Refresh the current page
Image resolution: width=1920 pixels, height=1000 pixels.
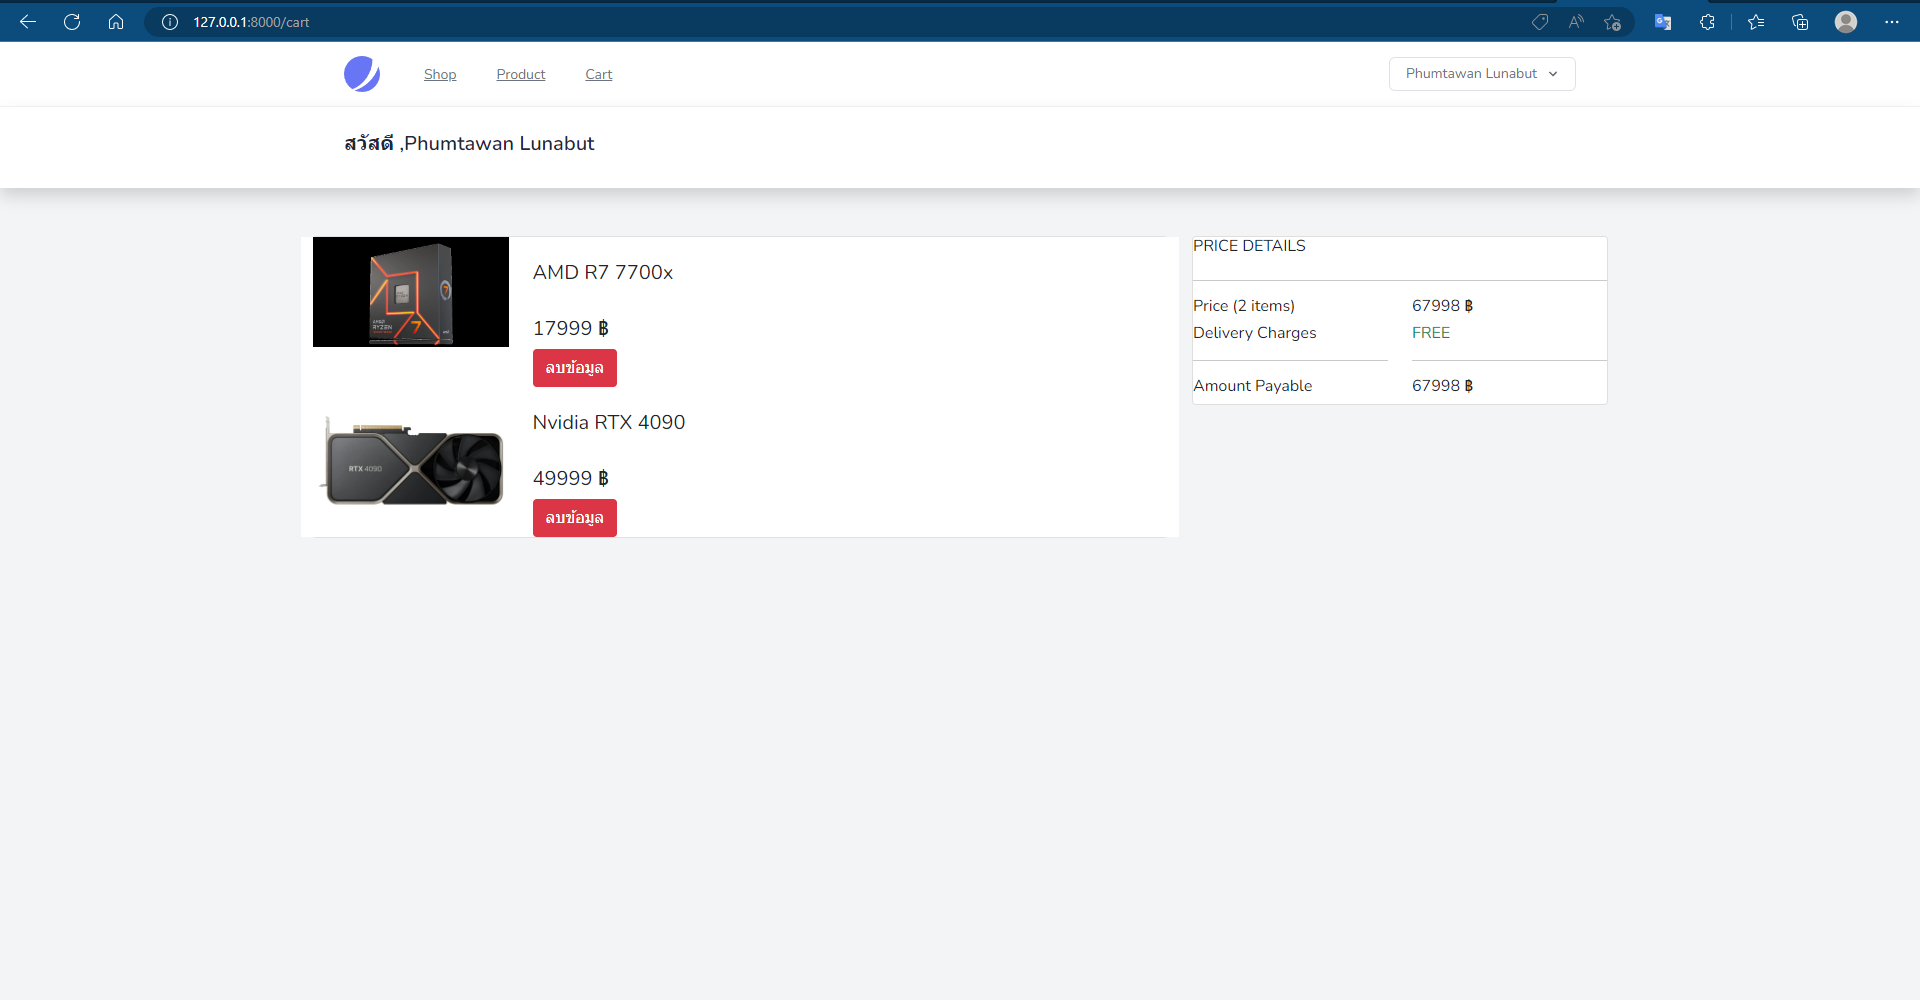pos(71,21)
